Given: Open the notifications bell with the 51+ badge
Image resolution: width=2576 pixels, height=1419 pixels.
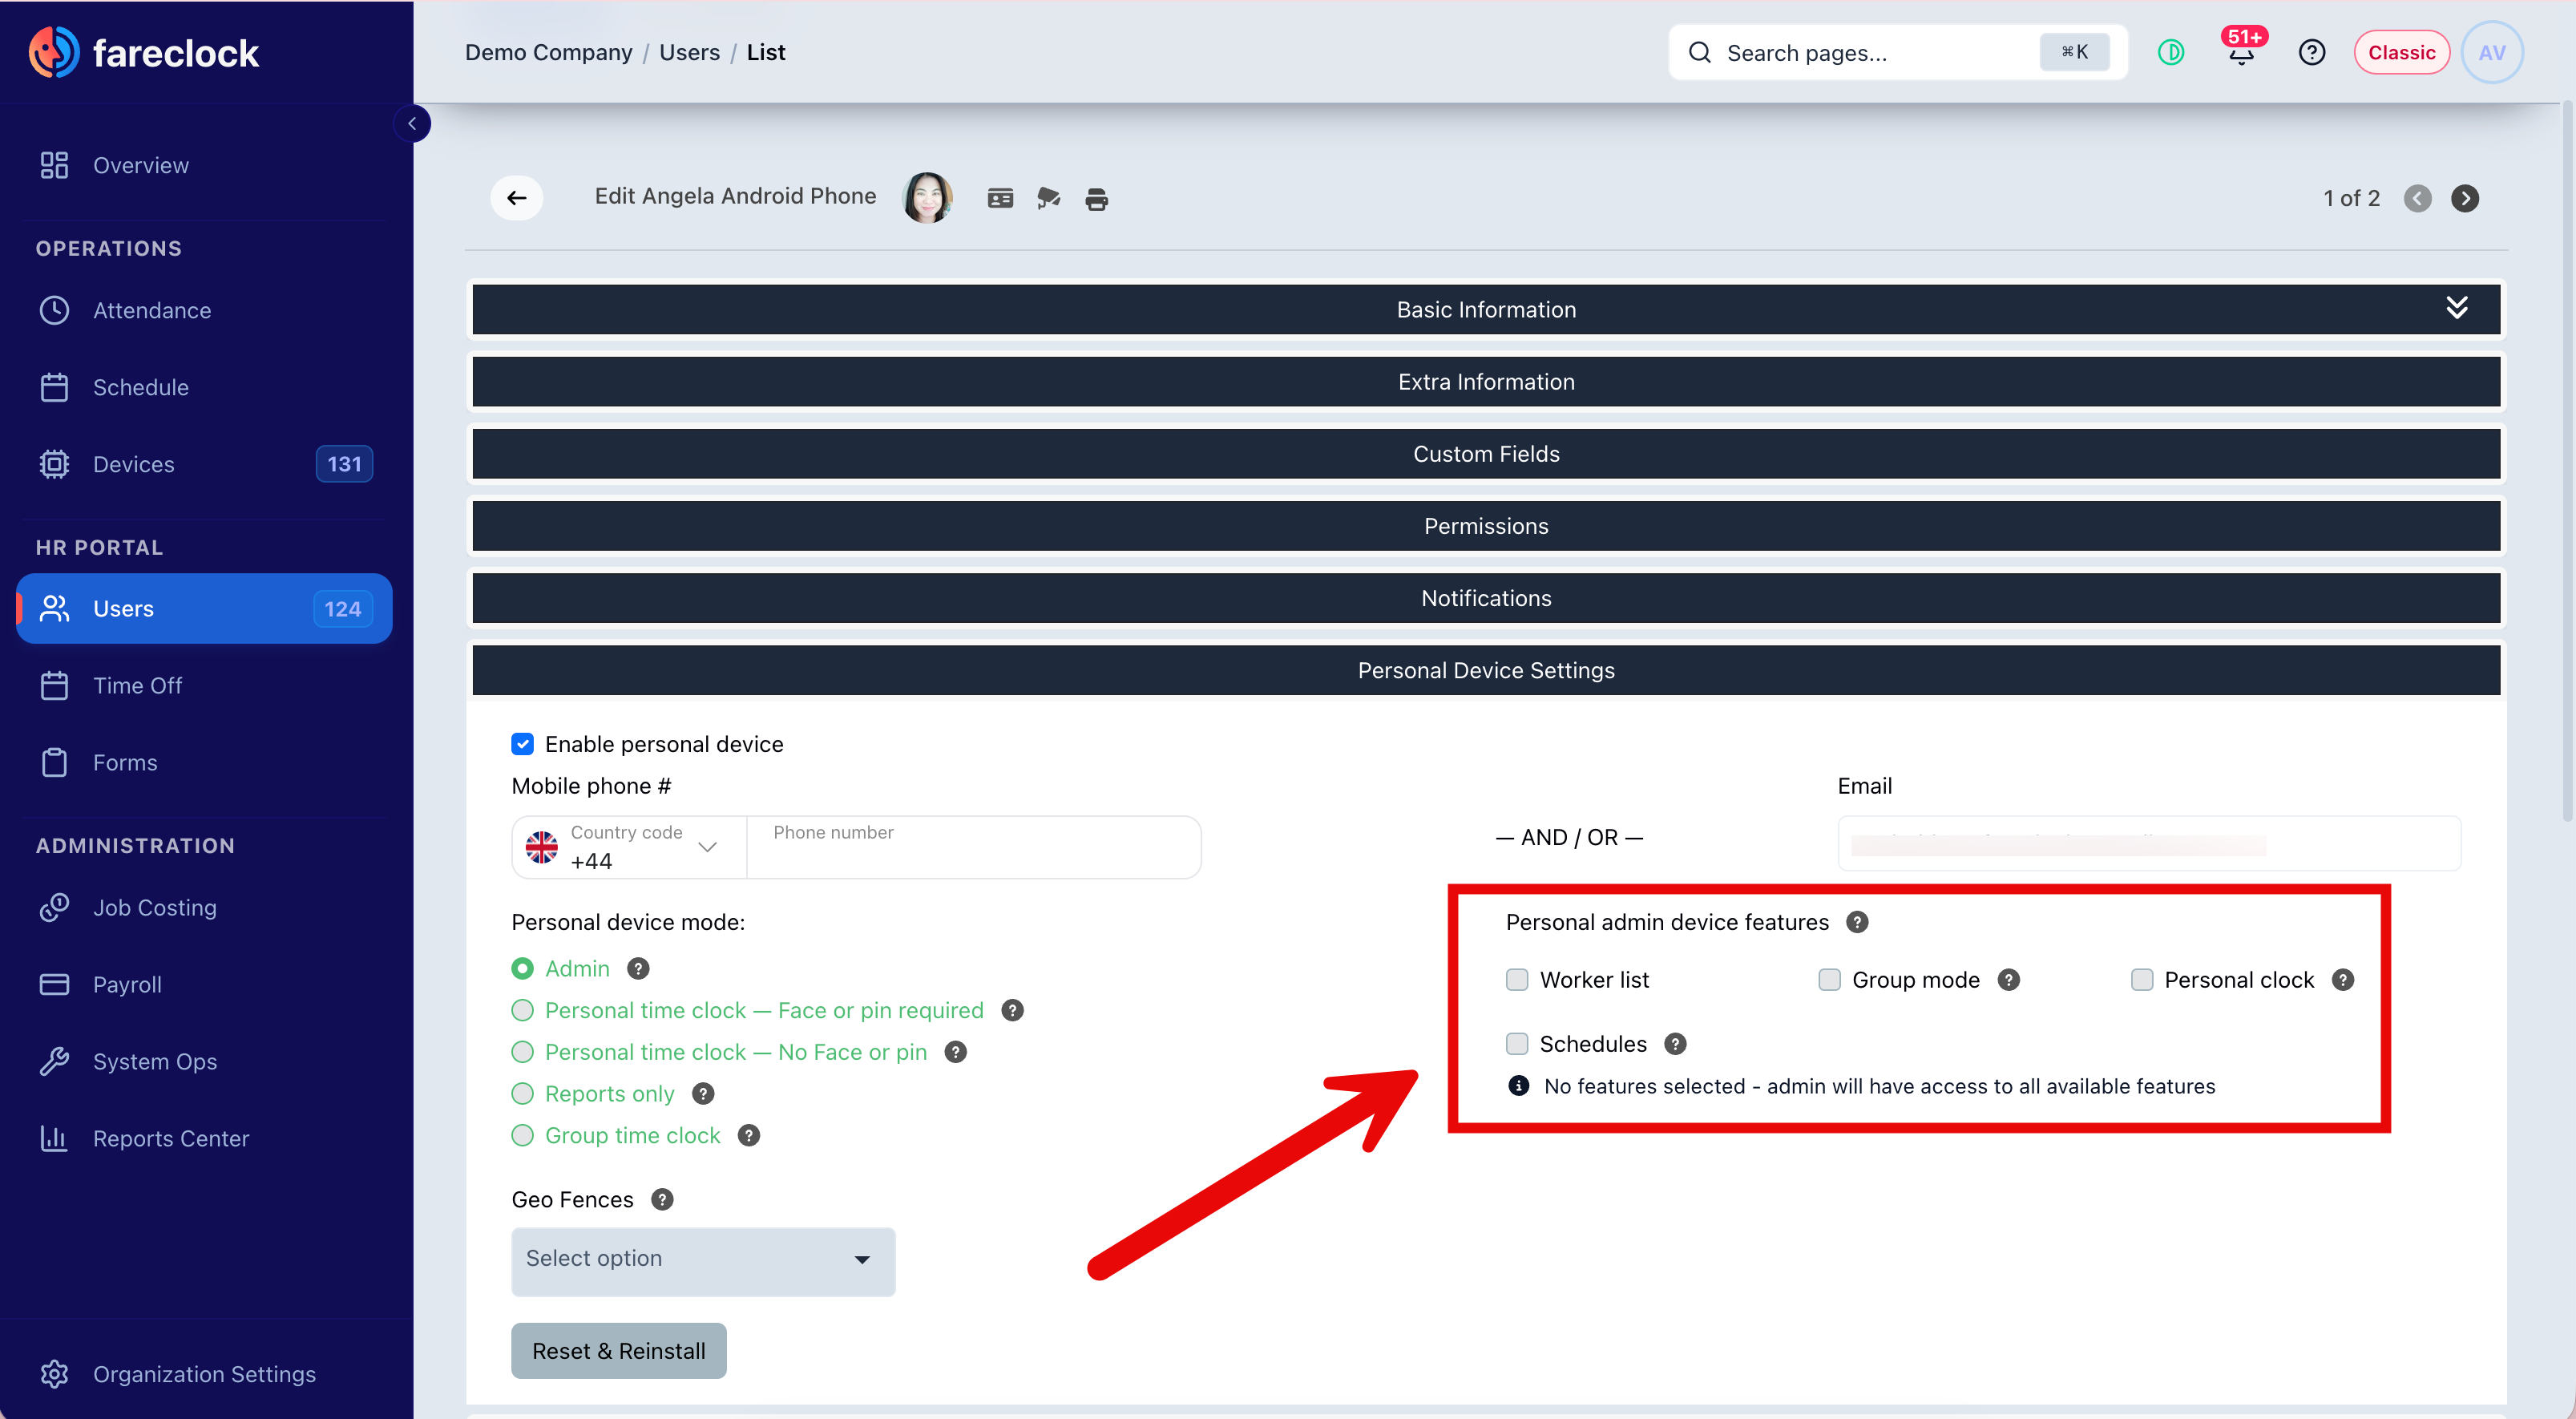Looking at the screenshot, I should click(2241, 51).
